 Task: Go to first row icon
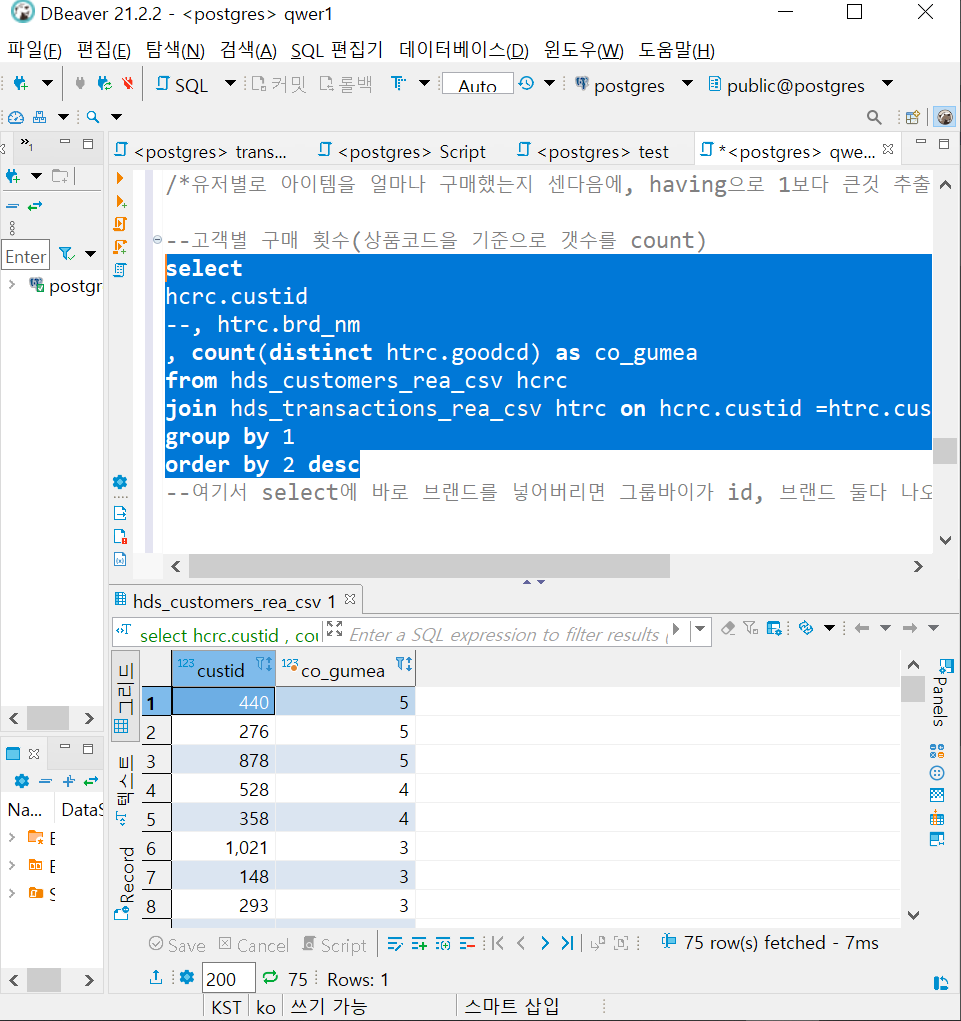click(498, 943)
